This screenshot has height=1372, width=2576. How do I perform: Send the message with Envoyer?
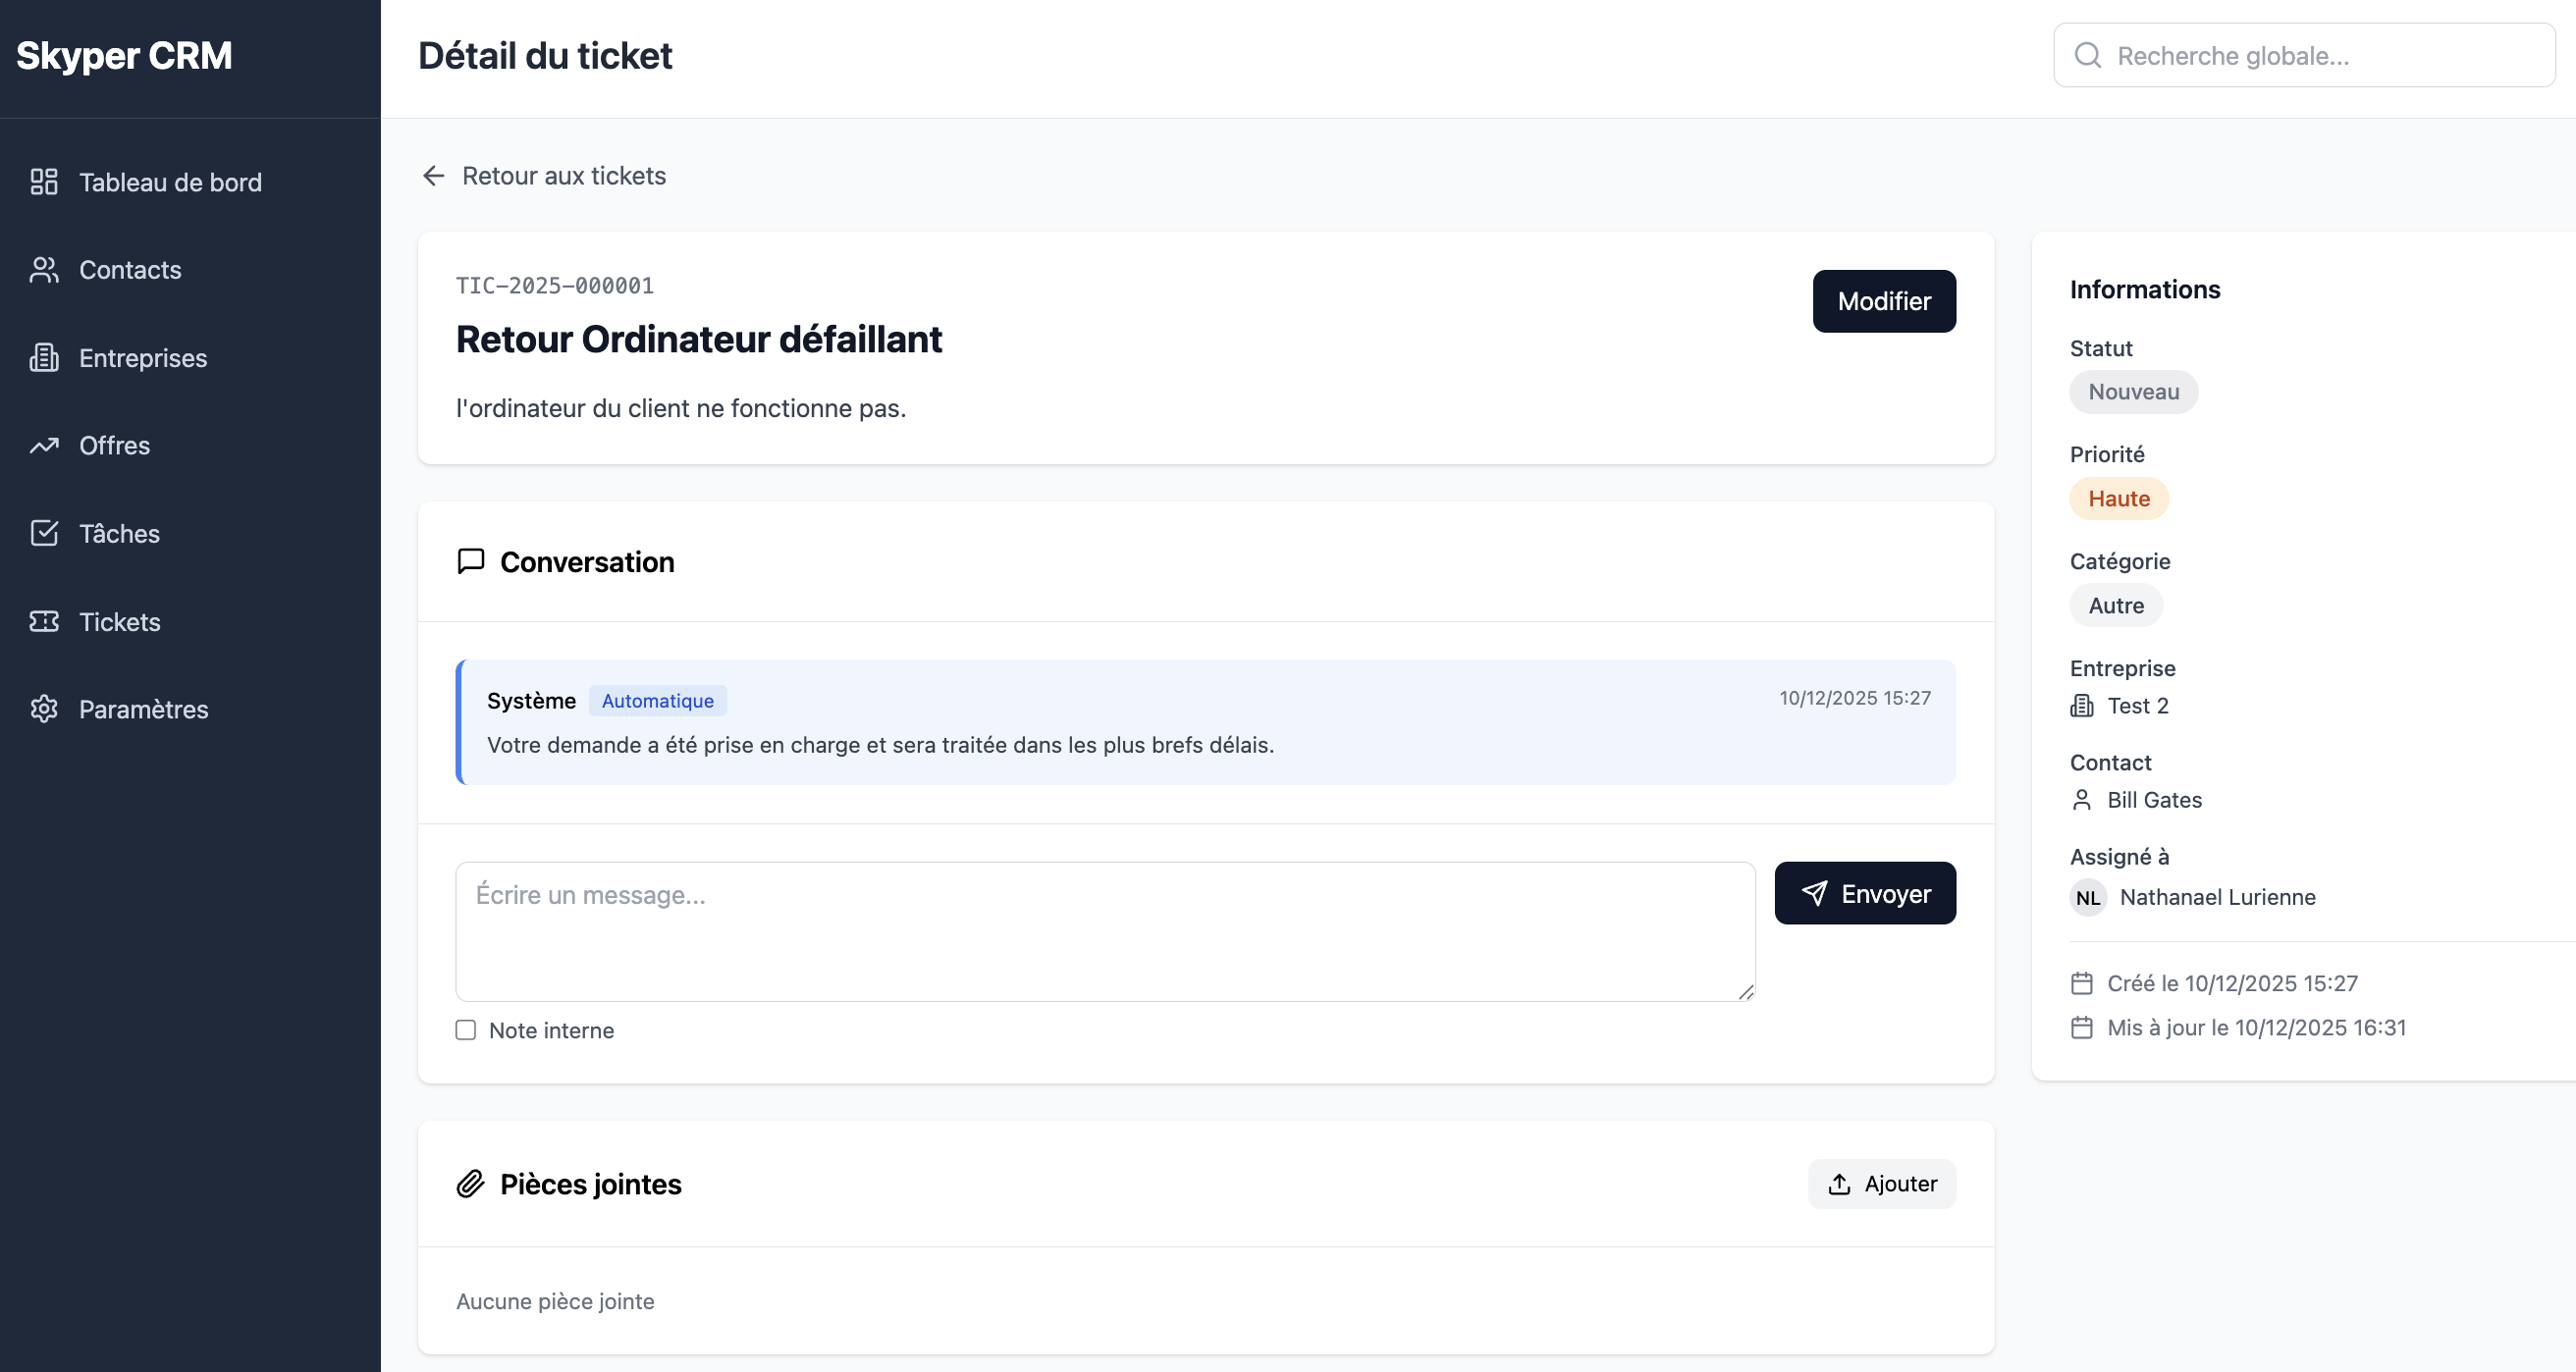coord(1864,893)
